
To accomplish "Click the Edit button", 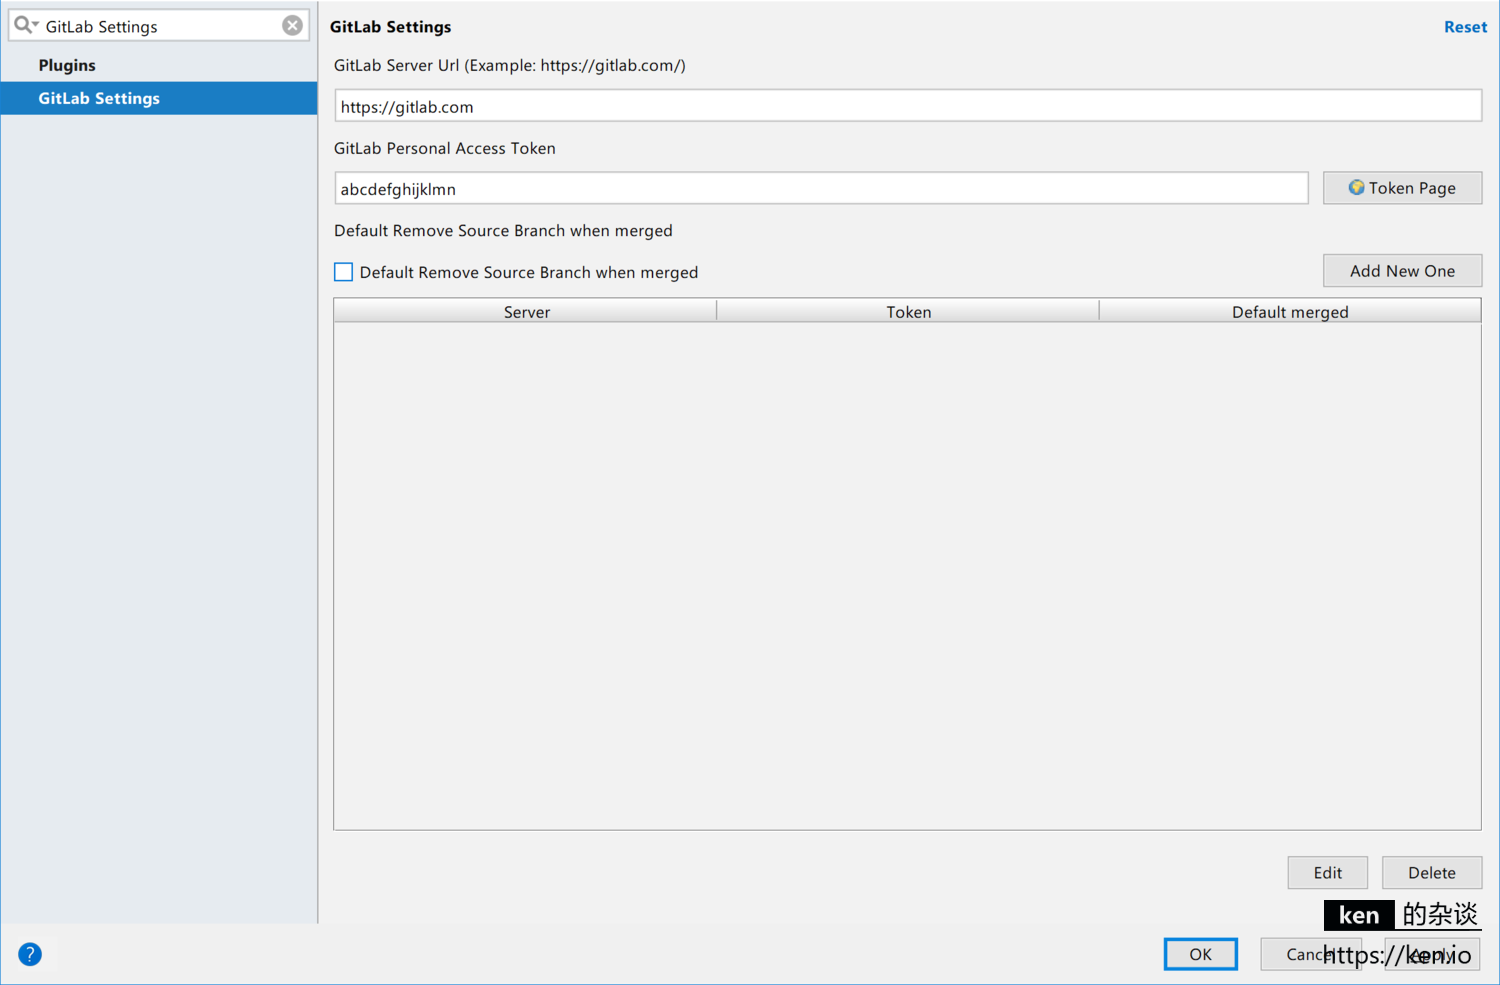I will point(1327,873).
